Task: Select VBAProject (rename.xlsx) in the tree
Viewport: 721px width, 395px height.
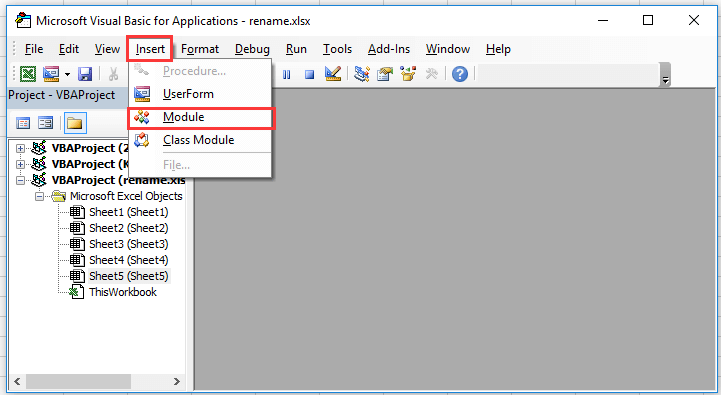Action: [119, 180]
